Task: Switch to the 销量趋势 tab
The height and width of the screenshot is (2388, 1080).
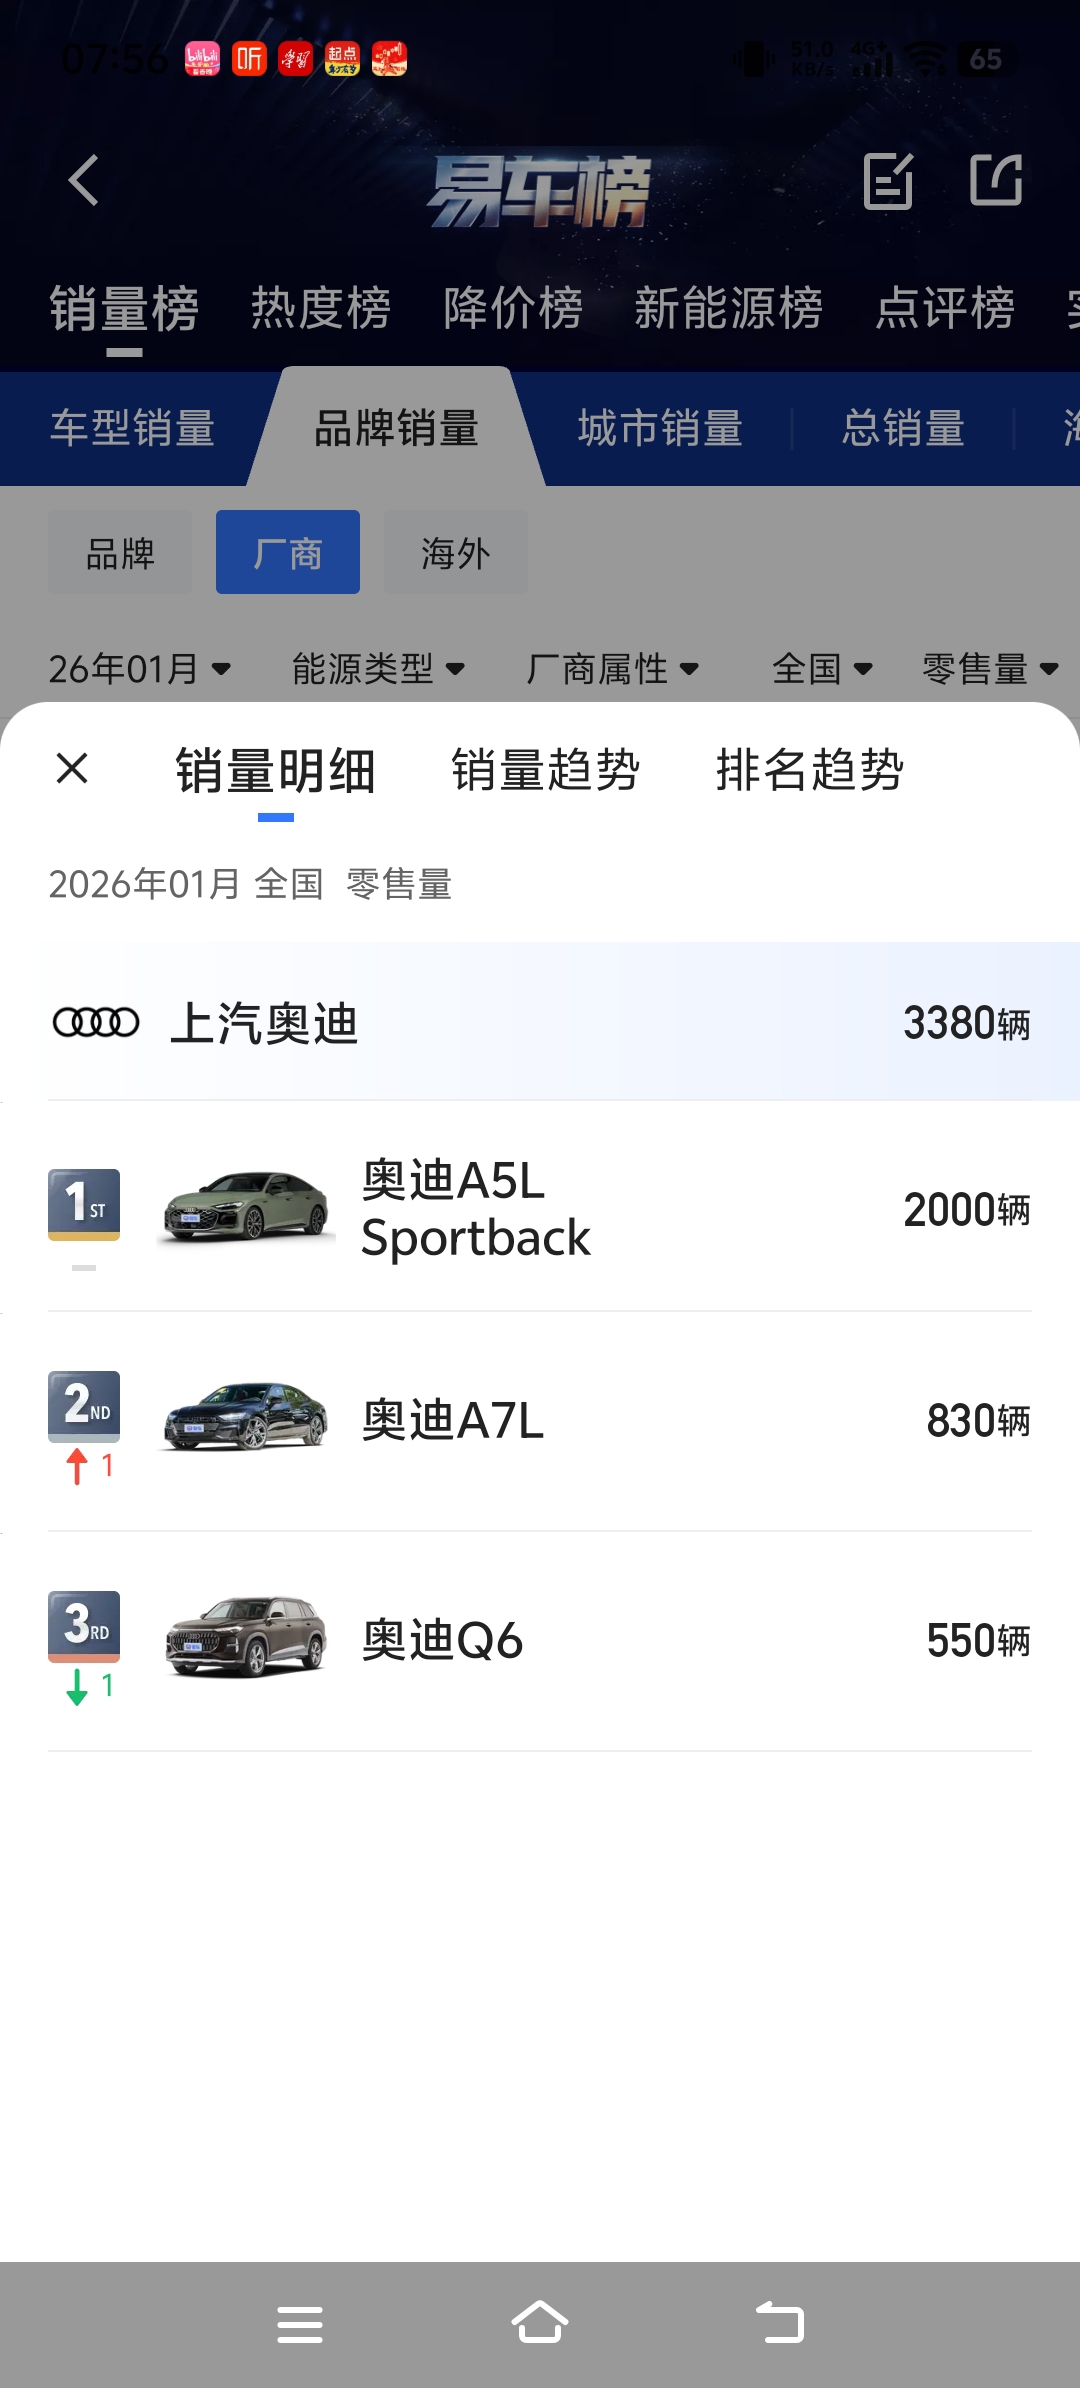Action: (545, 770)
